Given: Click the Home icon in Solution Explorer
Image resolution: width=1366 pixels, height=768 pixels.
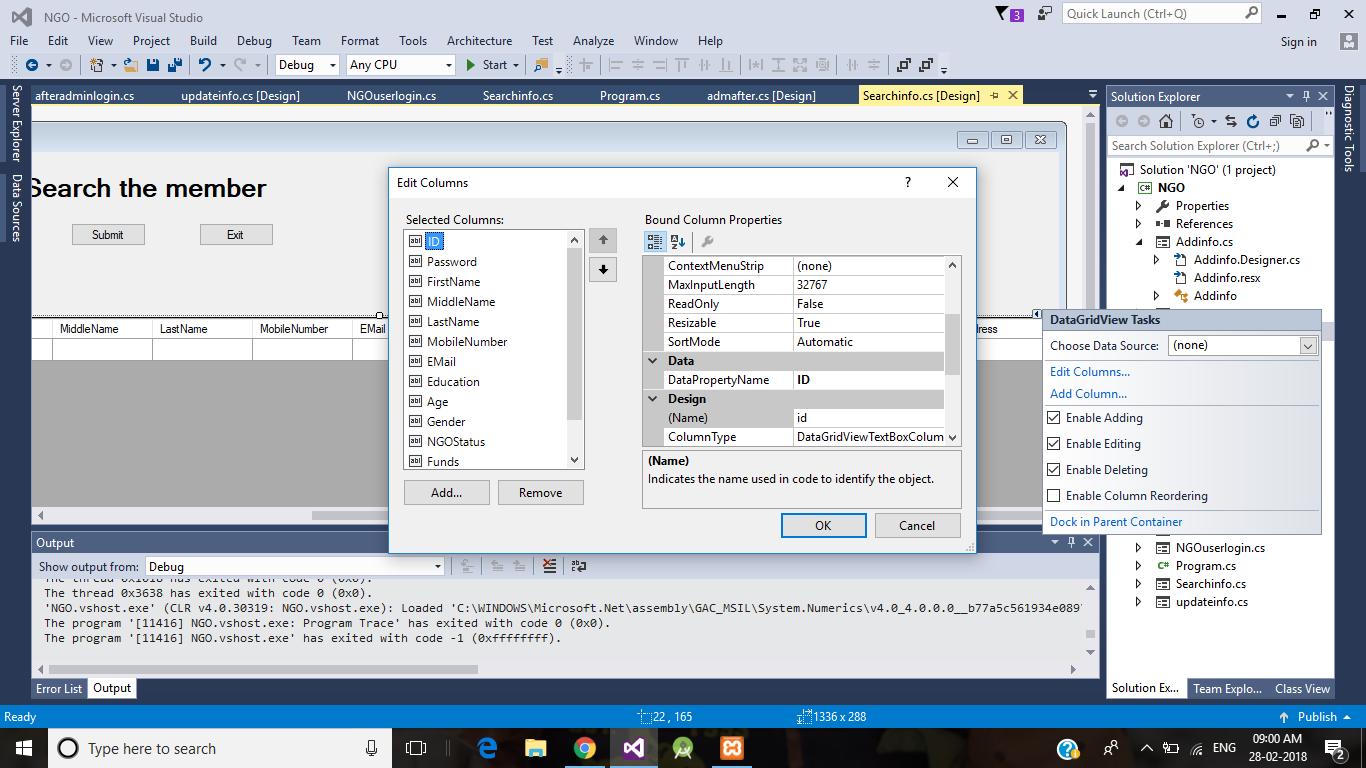Looking at the screenshot, I should 1166,121.
